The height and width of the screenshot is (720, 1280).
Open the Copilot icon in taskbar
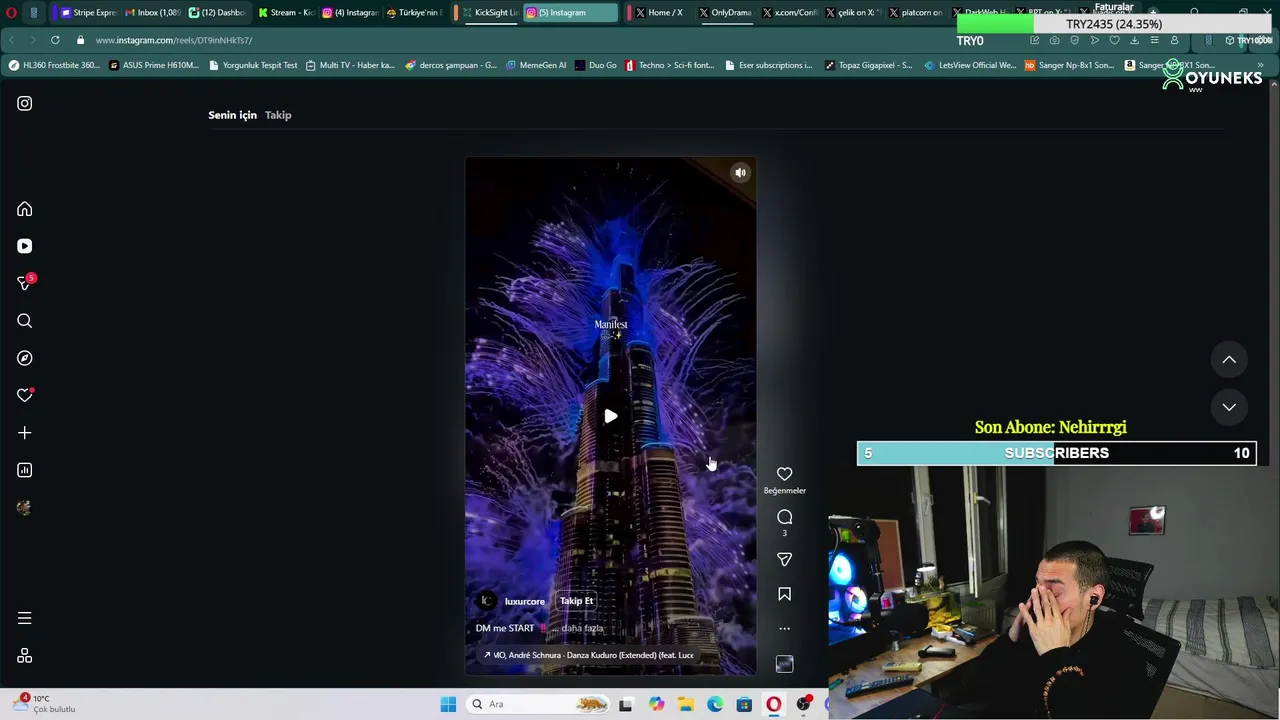click(x=656, y=704)
